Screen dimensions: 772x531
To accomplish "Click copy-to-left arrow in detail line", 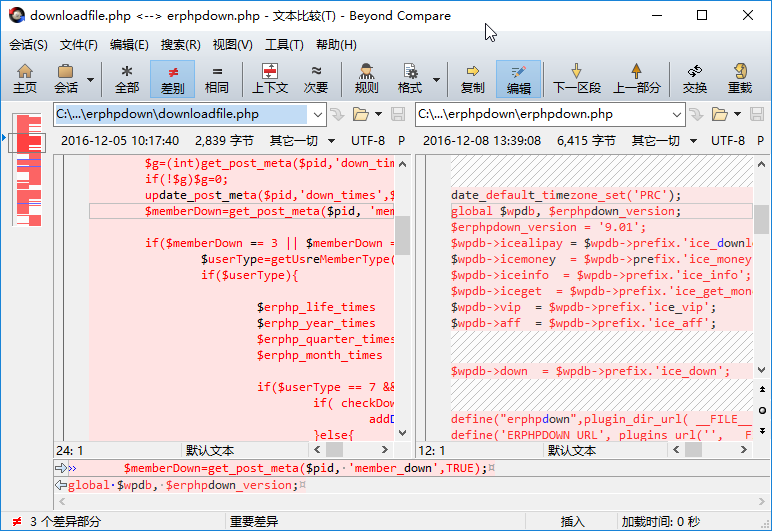I will coord(61,485).
